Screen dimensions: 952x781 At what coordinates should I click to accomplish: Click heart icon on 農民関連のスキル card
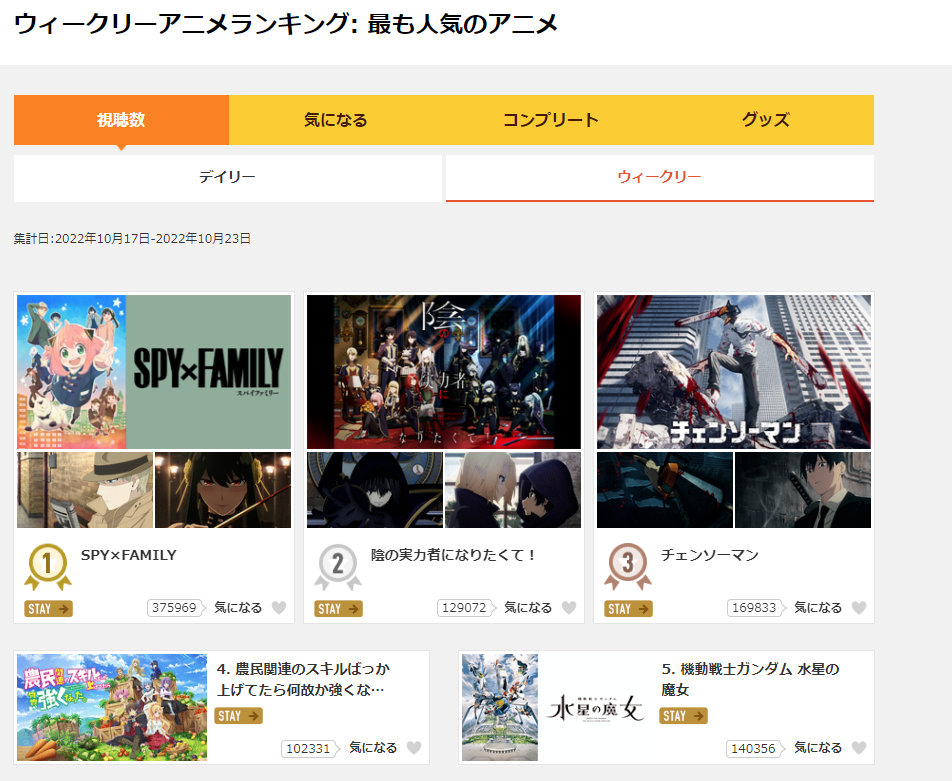[414, 748]
